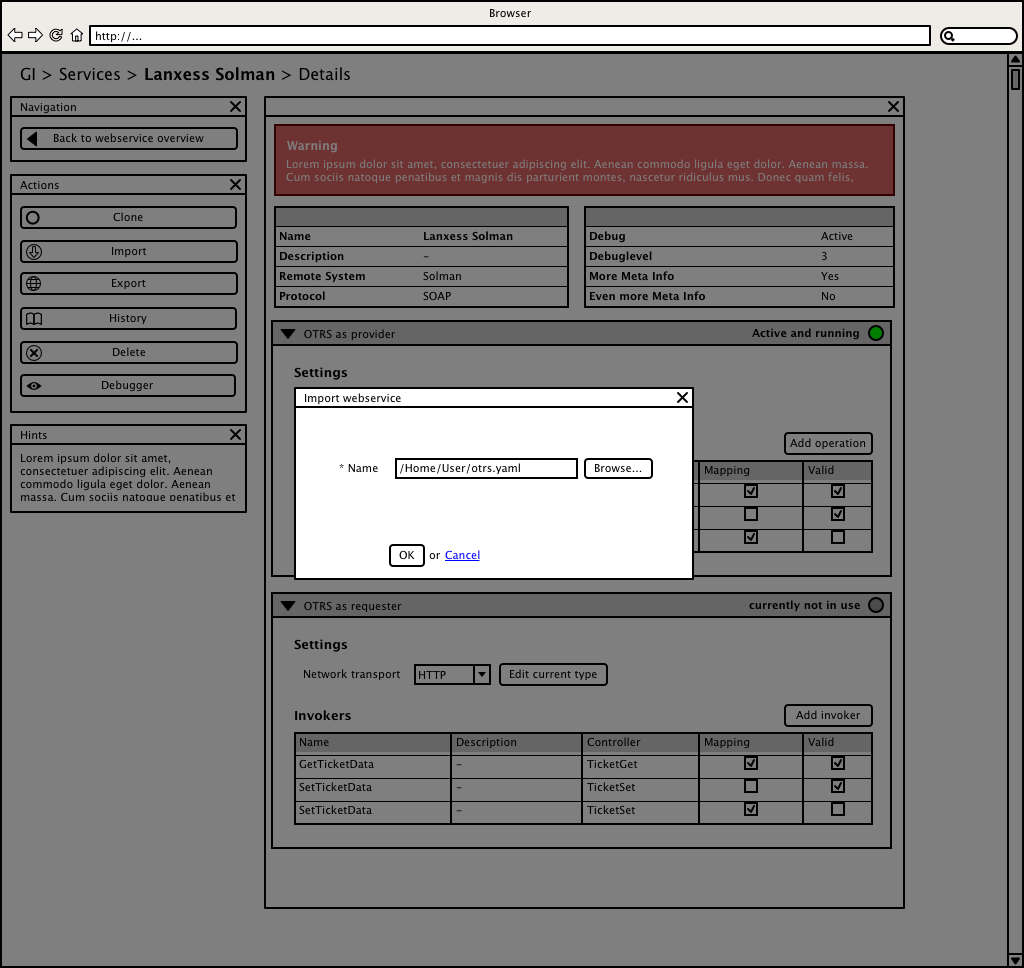Go to GI in the breadcrumb
1024x968 pixels.
coord(28,75)
